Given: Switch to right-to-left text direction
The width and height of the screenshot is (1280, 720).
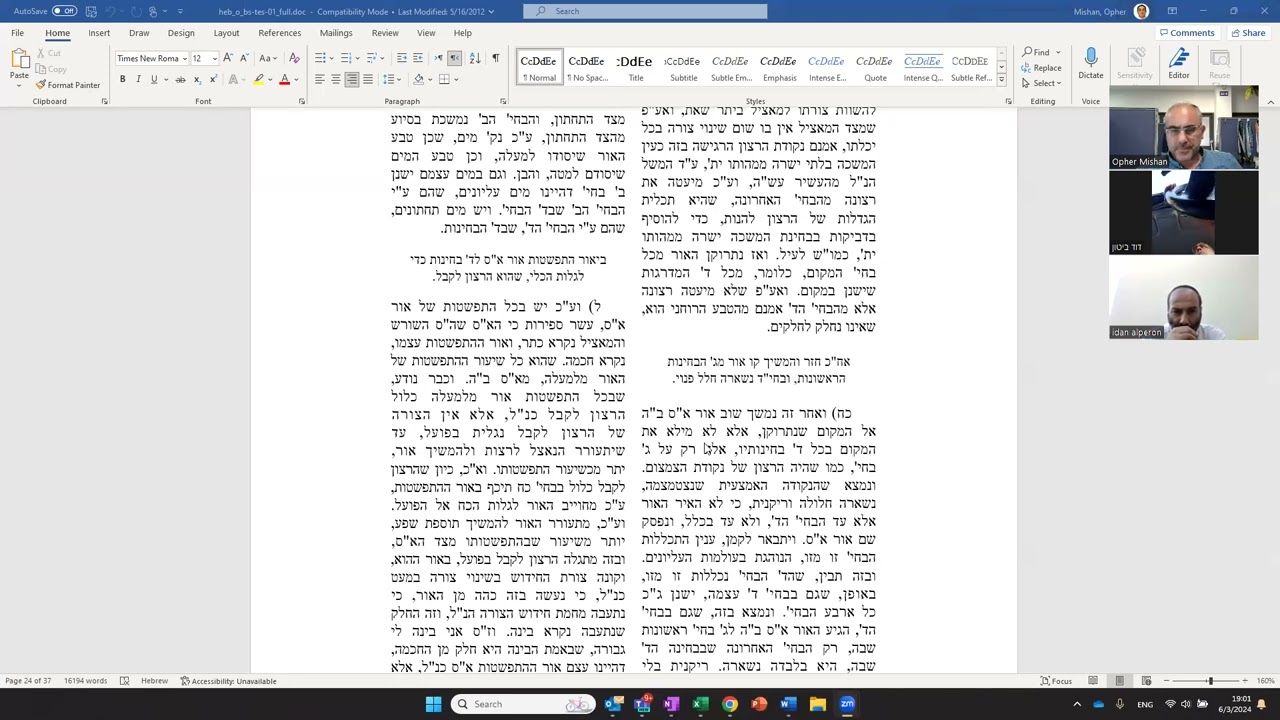Looking at the screenshot, I should click(x=454, y=58).
